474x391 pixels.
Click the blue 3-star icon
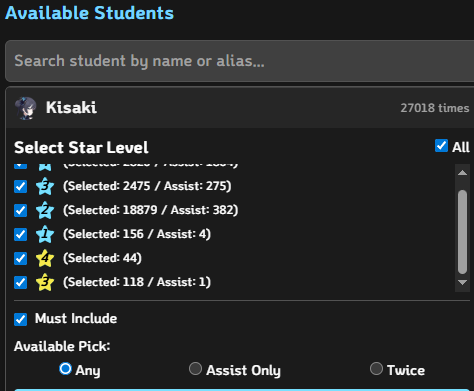tap(45, 186)
